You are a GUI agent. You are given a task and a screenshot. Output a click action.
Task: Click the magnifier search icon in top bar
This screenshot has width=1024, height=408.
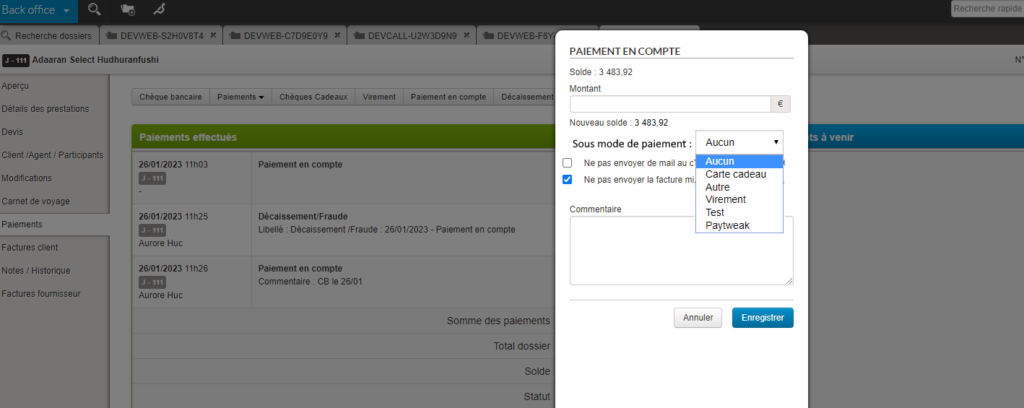(94, 10)
